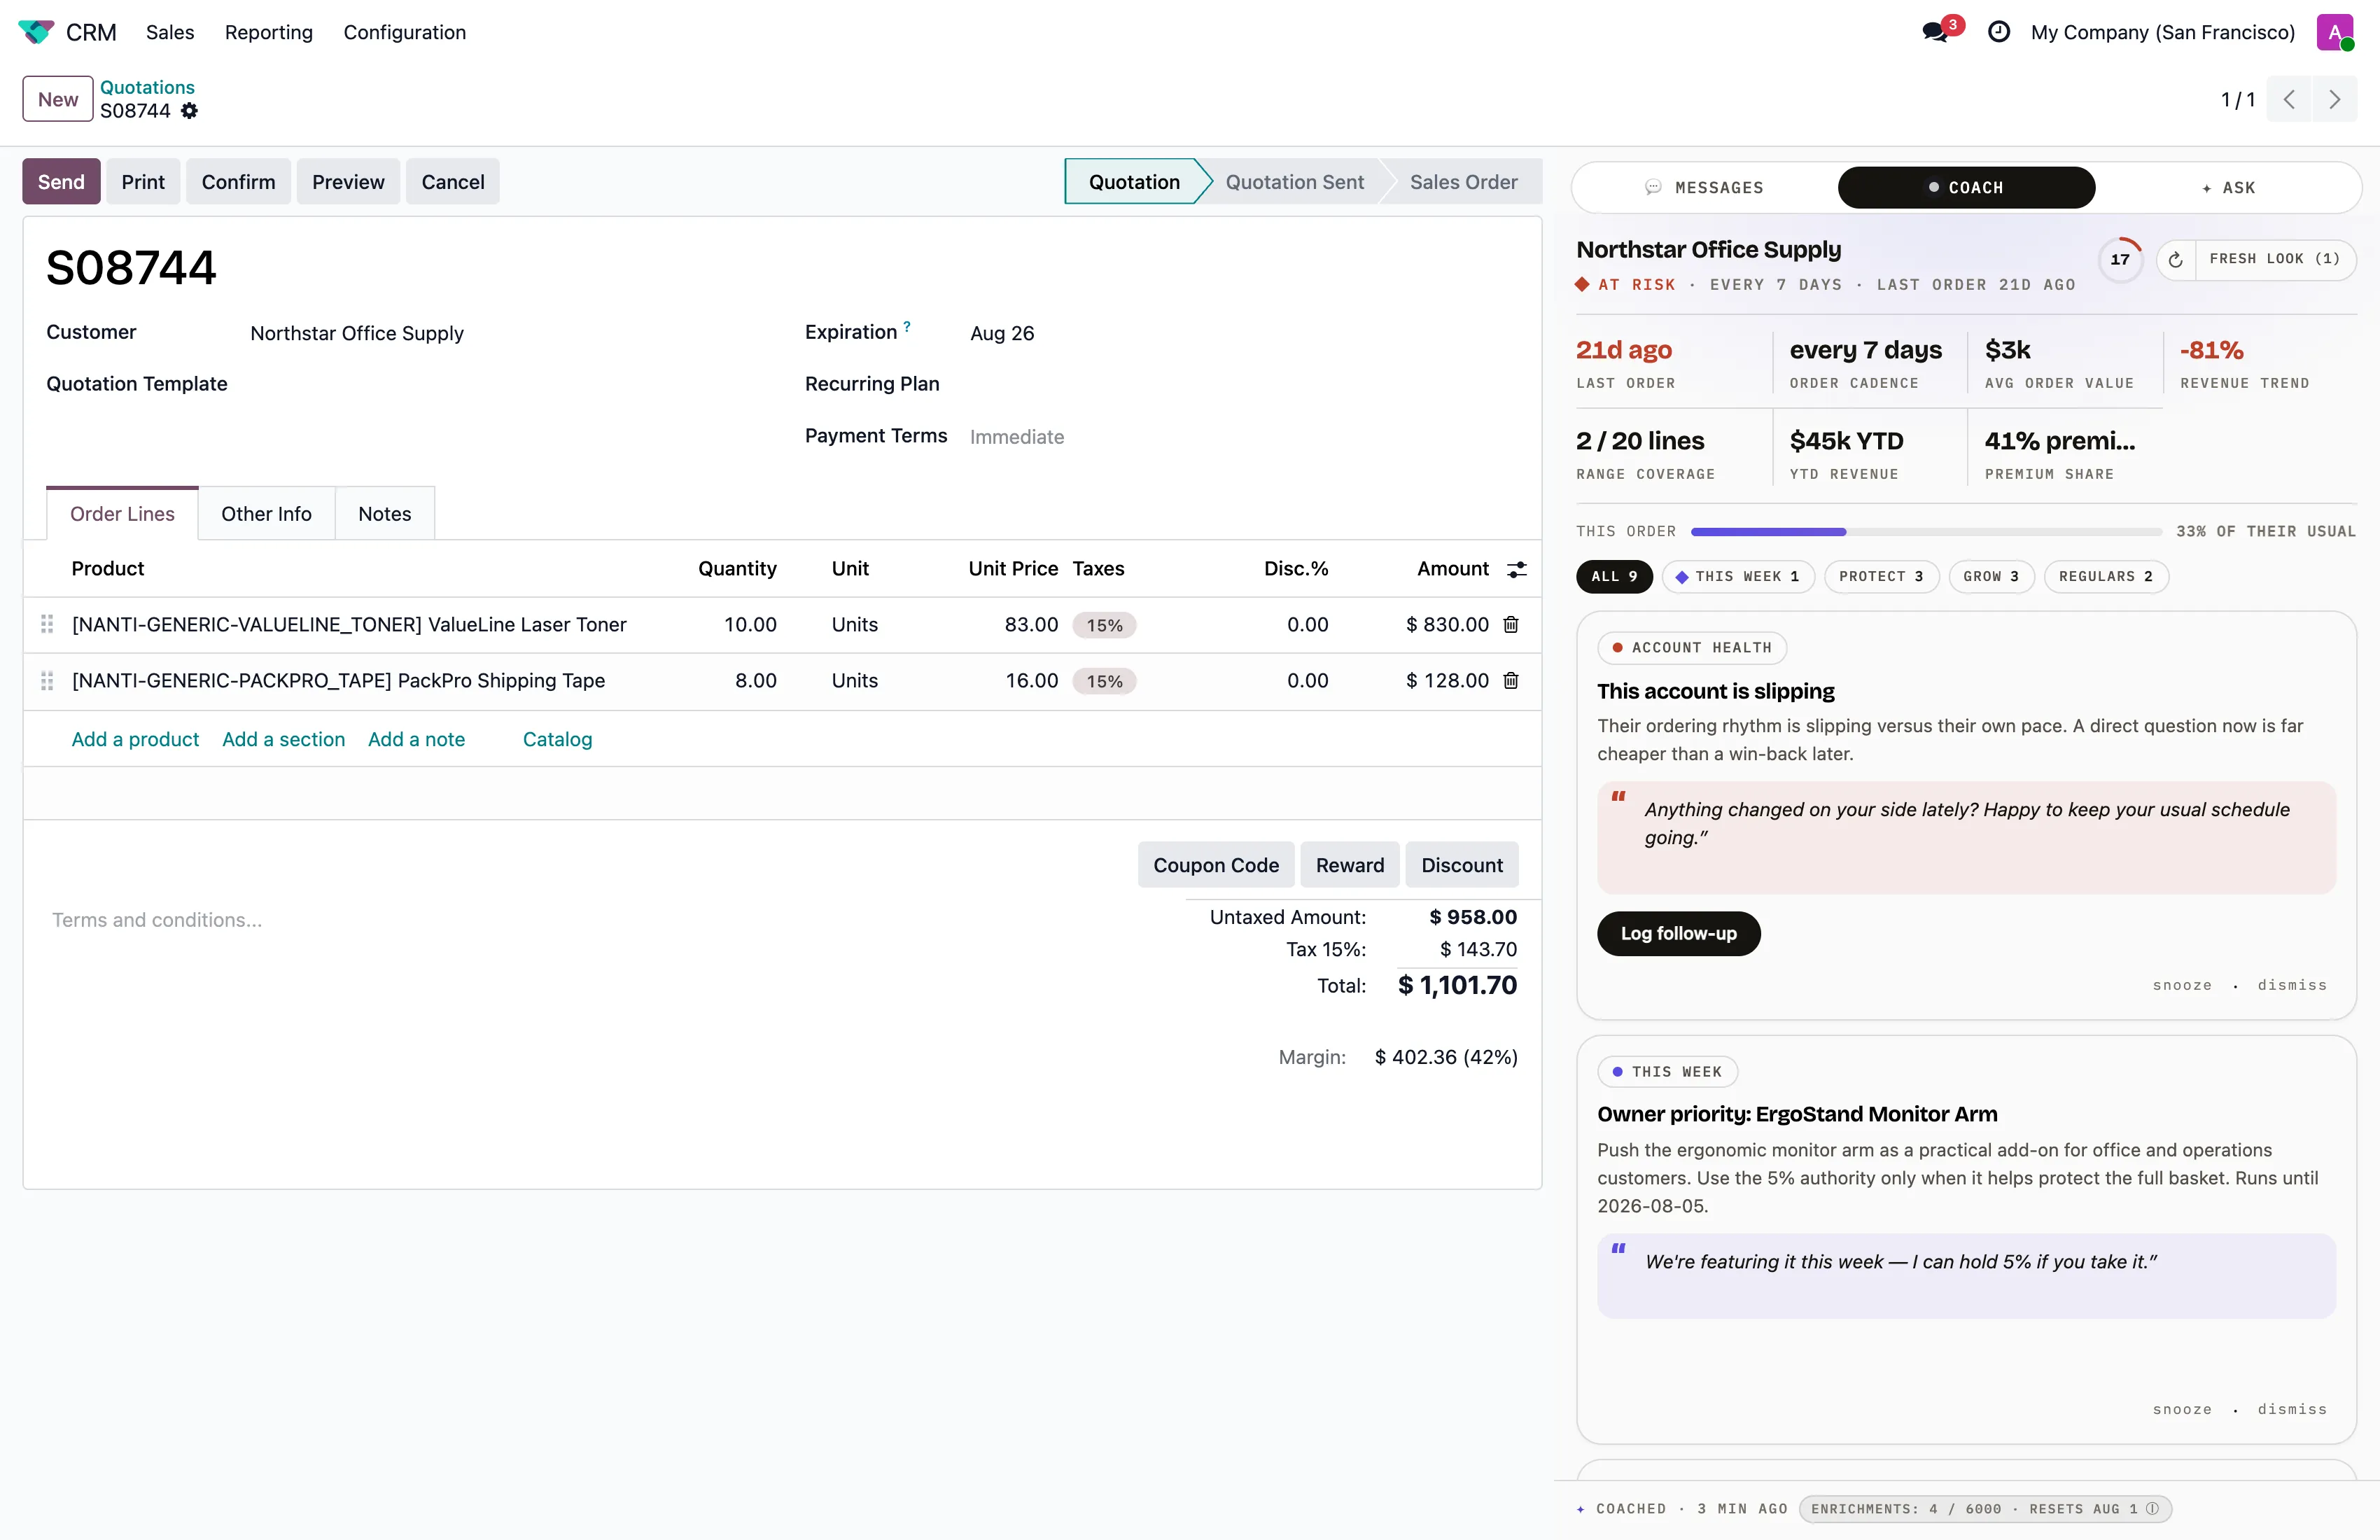Open the CRM app logo icon
The width and height of the screenshot is (2380, 1540).
[36, 32]
